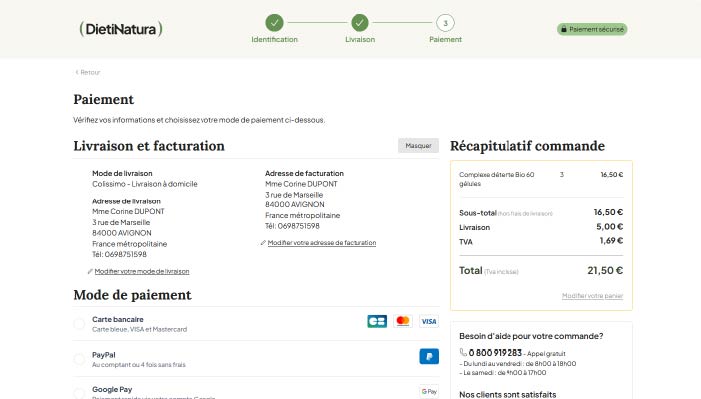This screenshot has height=399, width=701.
Task: Click the Google Pay option label
Action: [112, 390]
